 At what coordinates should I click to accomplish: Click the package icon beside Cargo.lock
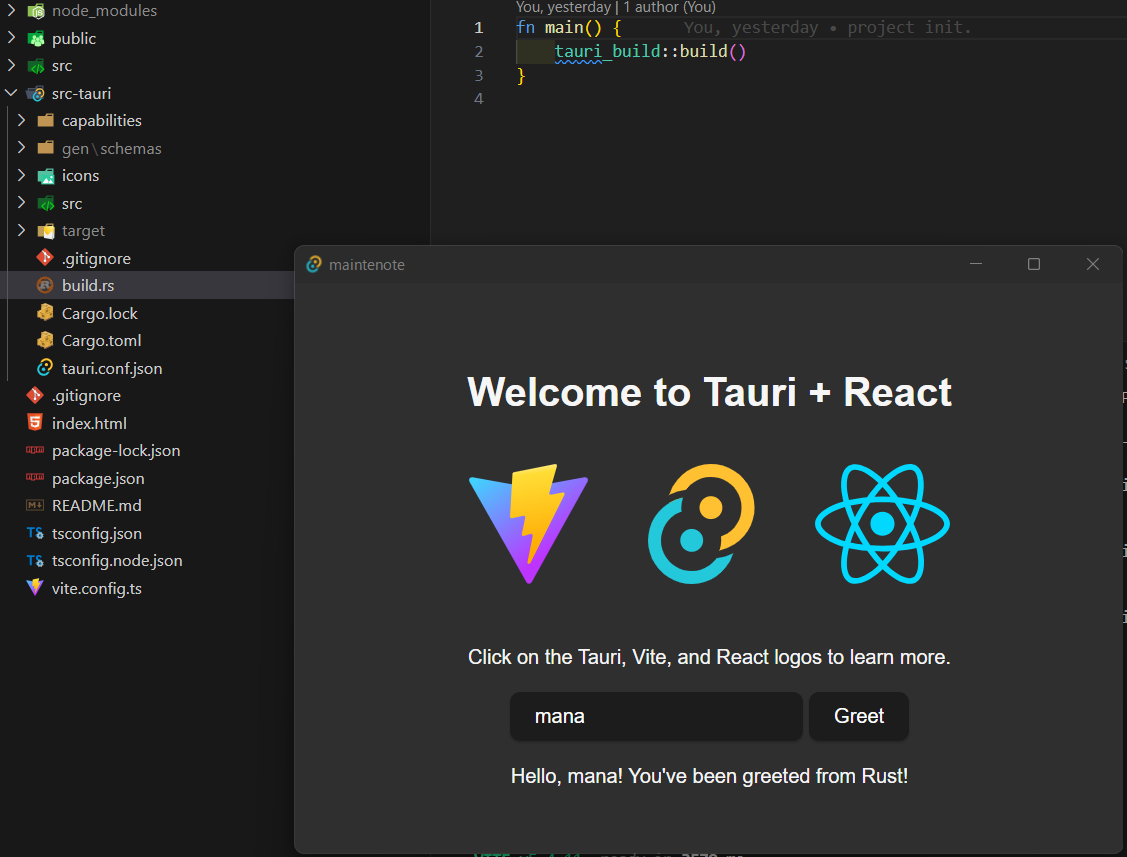[x=45, y=313]
